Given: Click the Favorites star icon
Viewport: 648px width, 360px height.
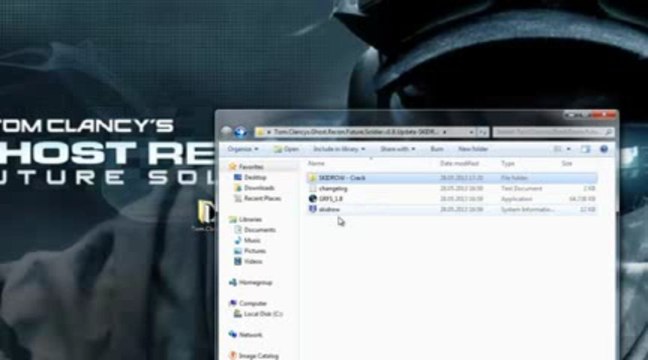Looking at the screenshot, I should (x=233, y=167).
